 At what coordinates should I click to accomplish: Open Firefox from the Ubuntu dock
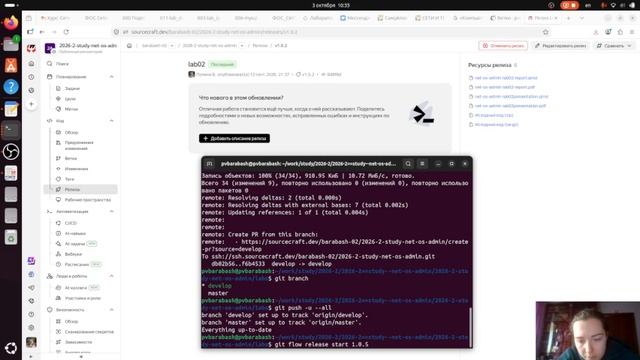coord(11,22)
